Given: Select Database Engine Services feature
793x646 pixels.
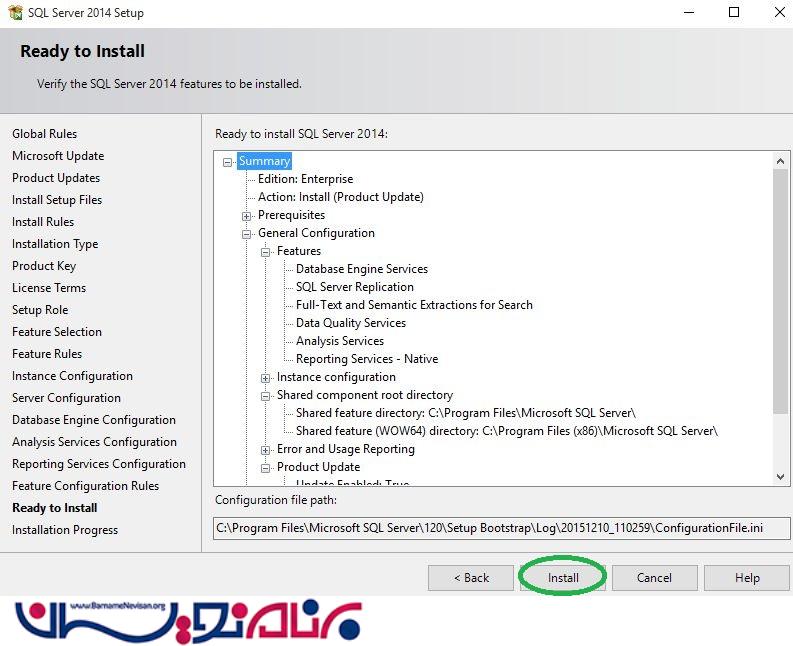Looking at the screenshot, I should (362, 269).
